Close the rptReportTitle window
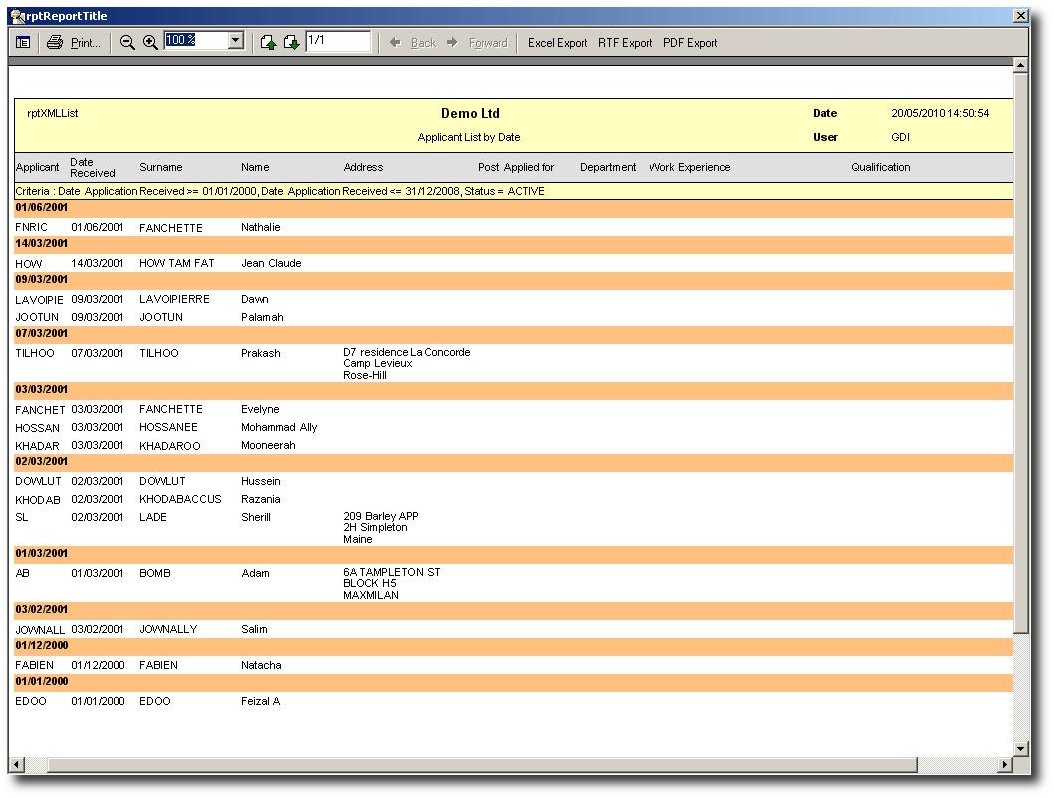This screenshot has height=798, width=1054. point(1020,16)
